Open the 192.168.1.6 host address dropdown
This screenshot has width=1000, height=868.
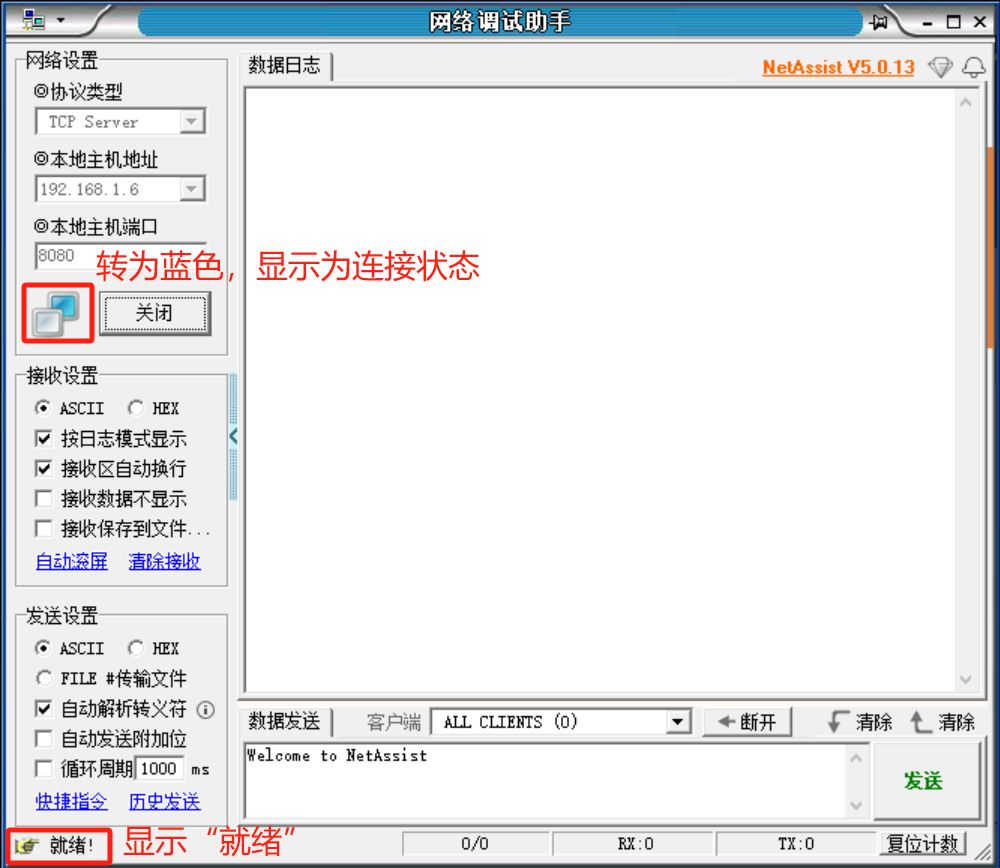tap(191, 189)
